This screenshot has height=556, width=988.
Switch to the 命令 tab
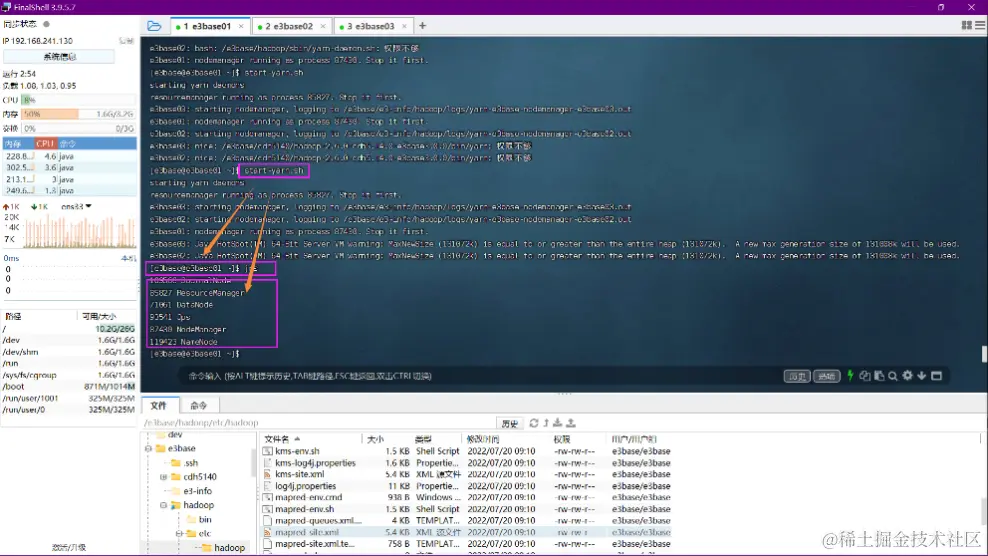(x=198, y=405)
